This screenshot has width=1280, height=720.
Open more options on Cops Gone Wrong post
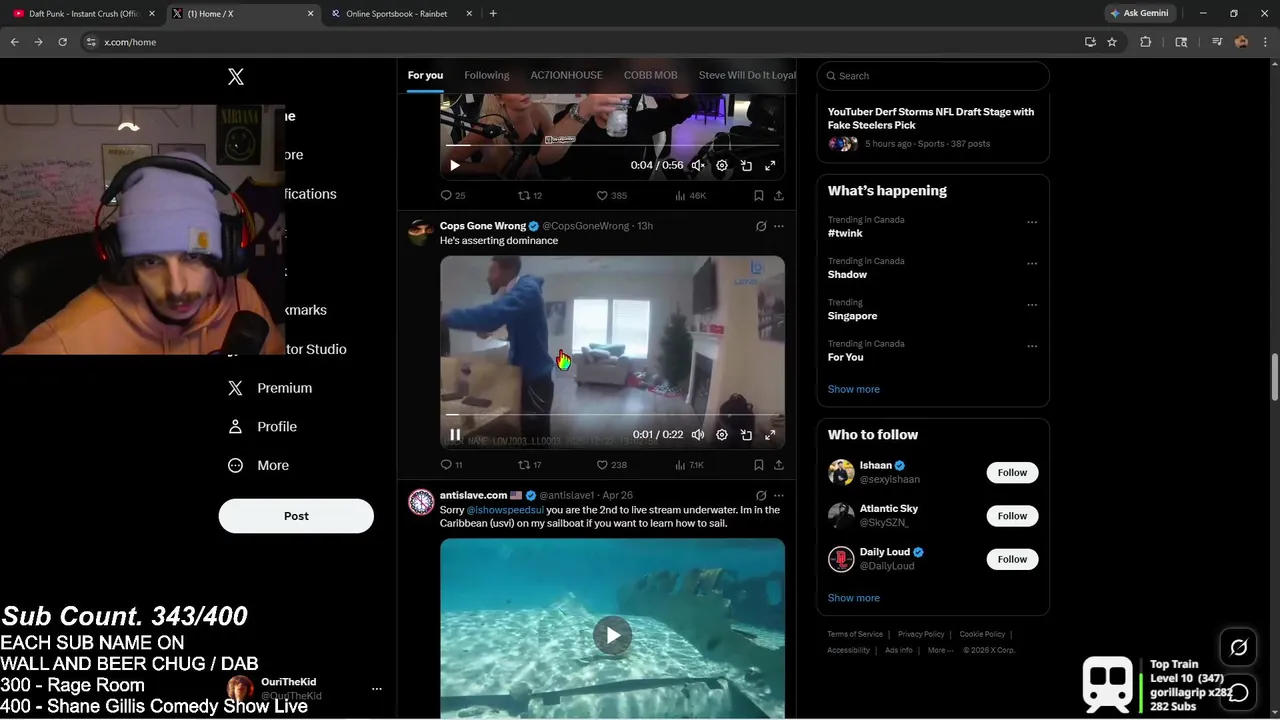tap(779, 226)
